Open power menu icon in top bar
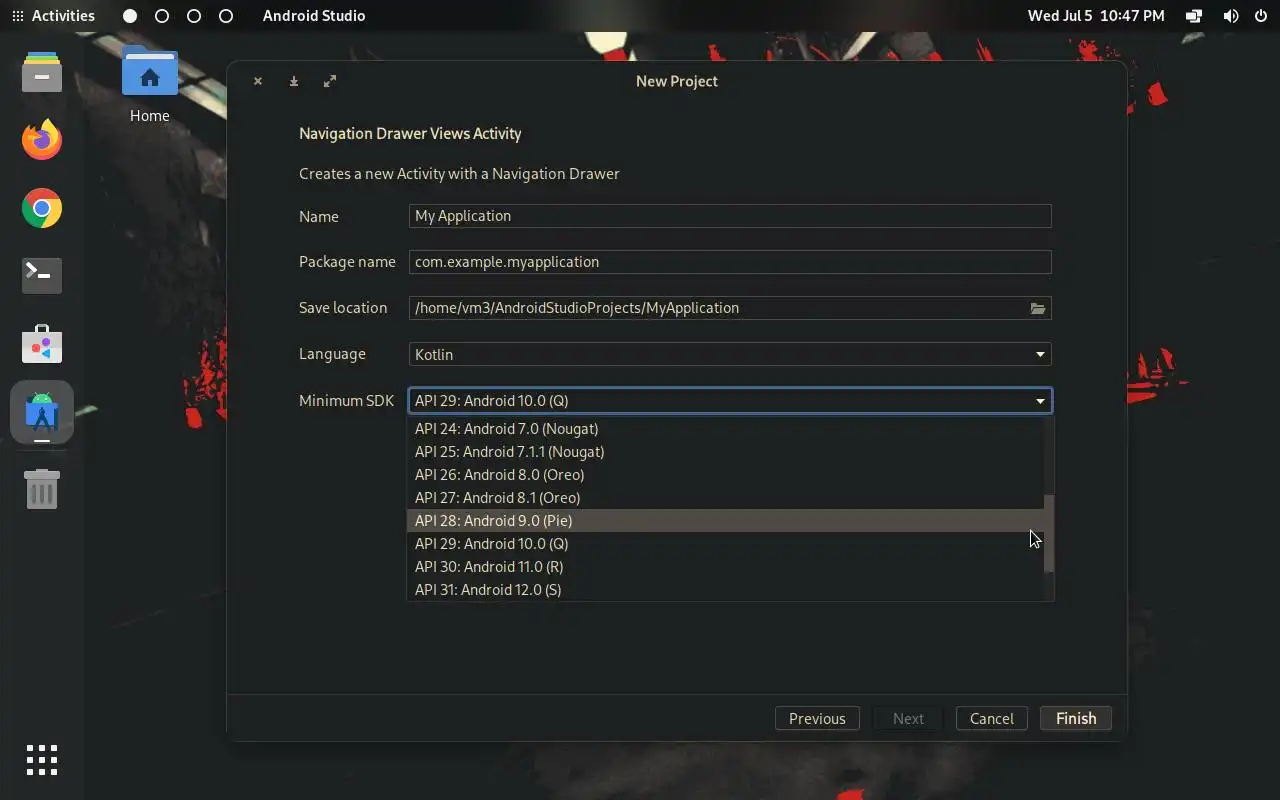Image resolution: width=1280 pixels, height=800 pixels. click(1261, 16)
